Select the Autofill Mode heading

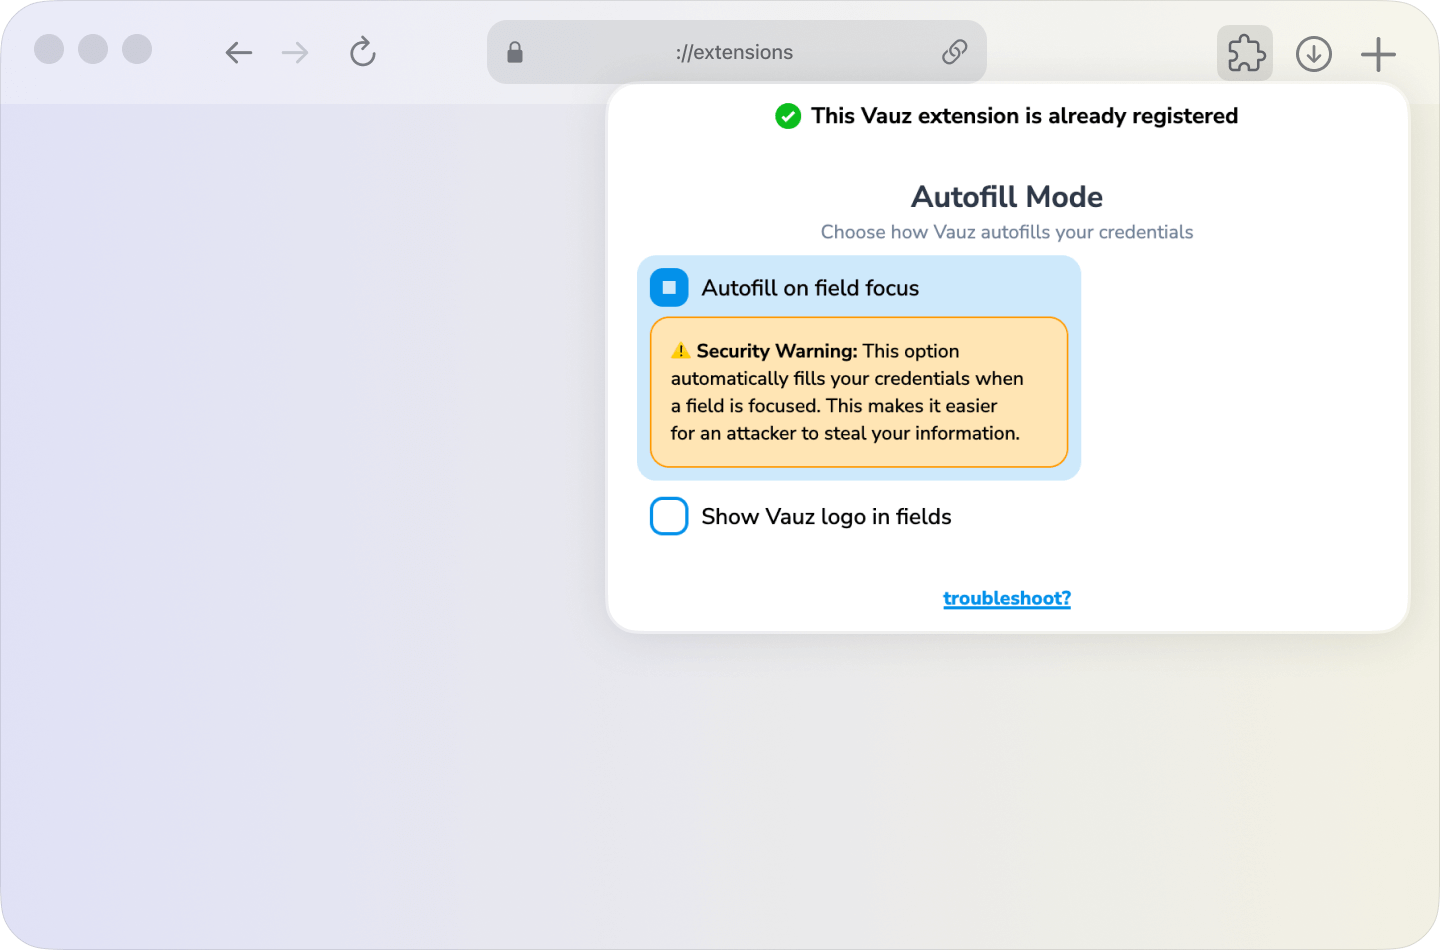point(1006,197)
